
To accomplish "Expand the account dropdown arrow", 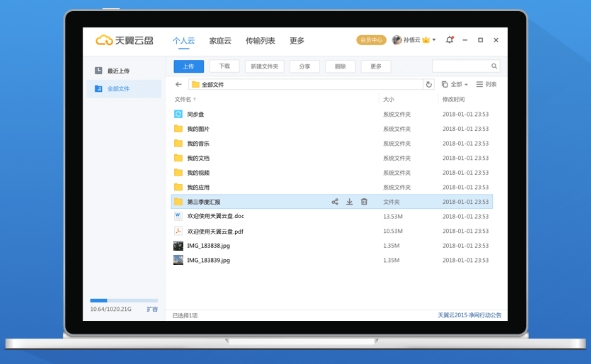I will tap(434, 40).
